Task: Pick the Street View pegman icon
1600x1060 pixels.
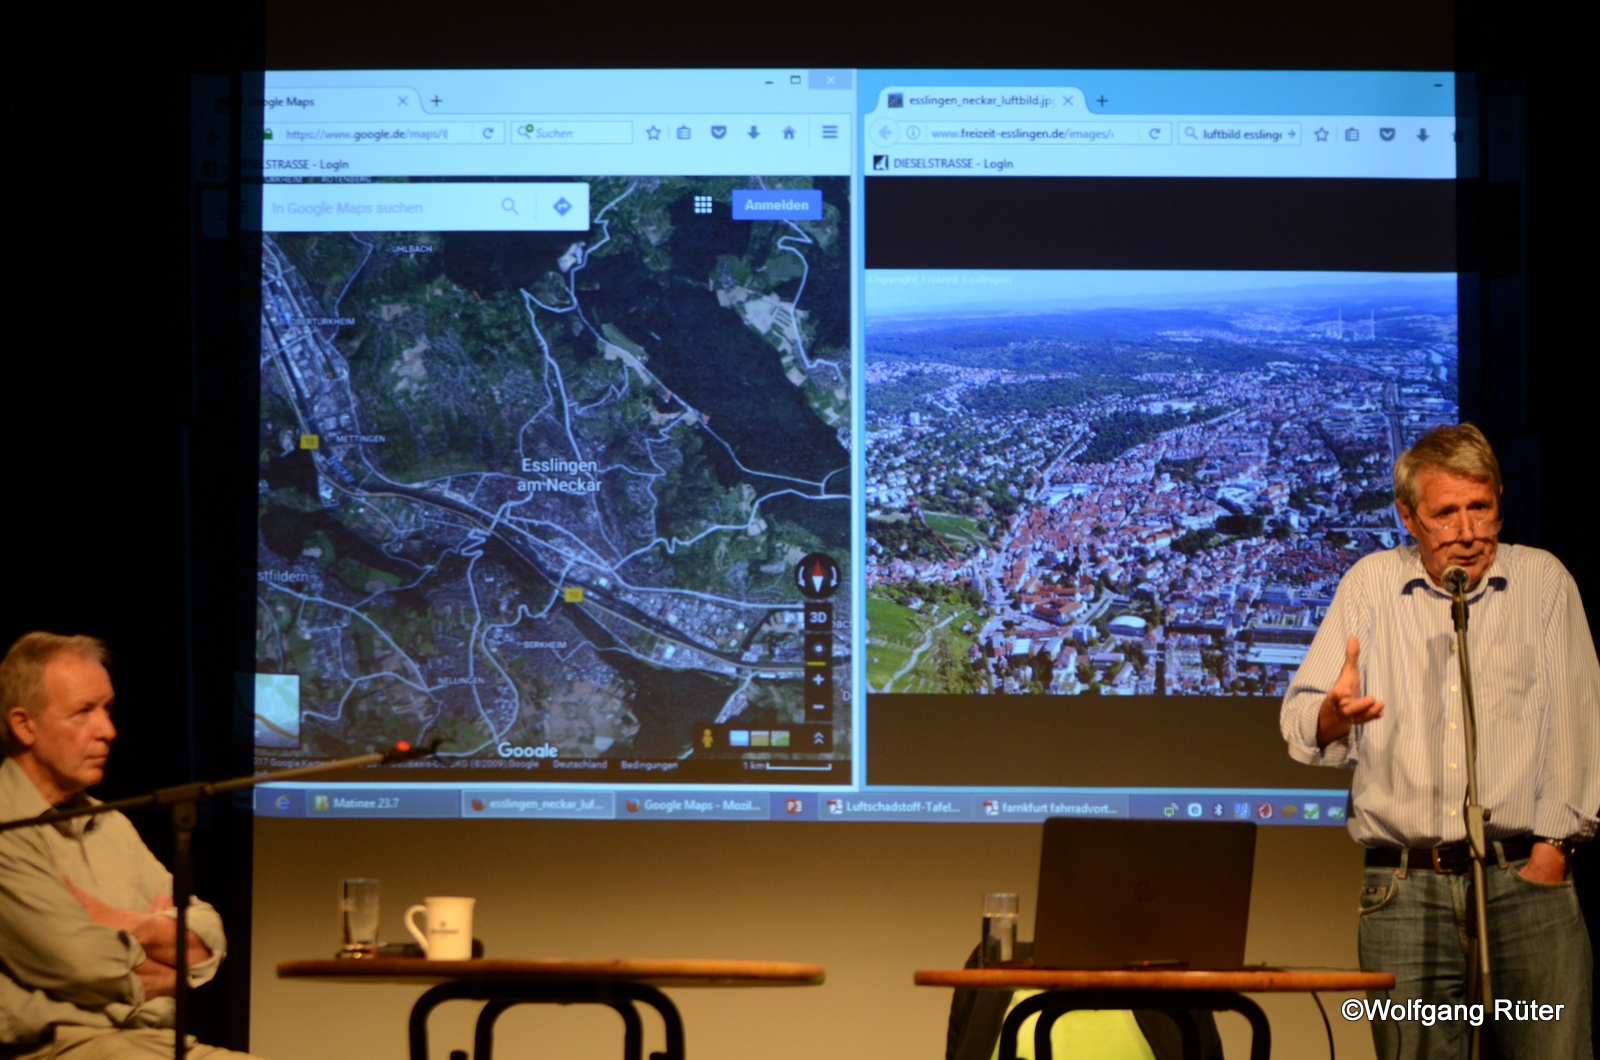Action: point(707,739)
